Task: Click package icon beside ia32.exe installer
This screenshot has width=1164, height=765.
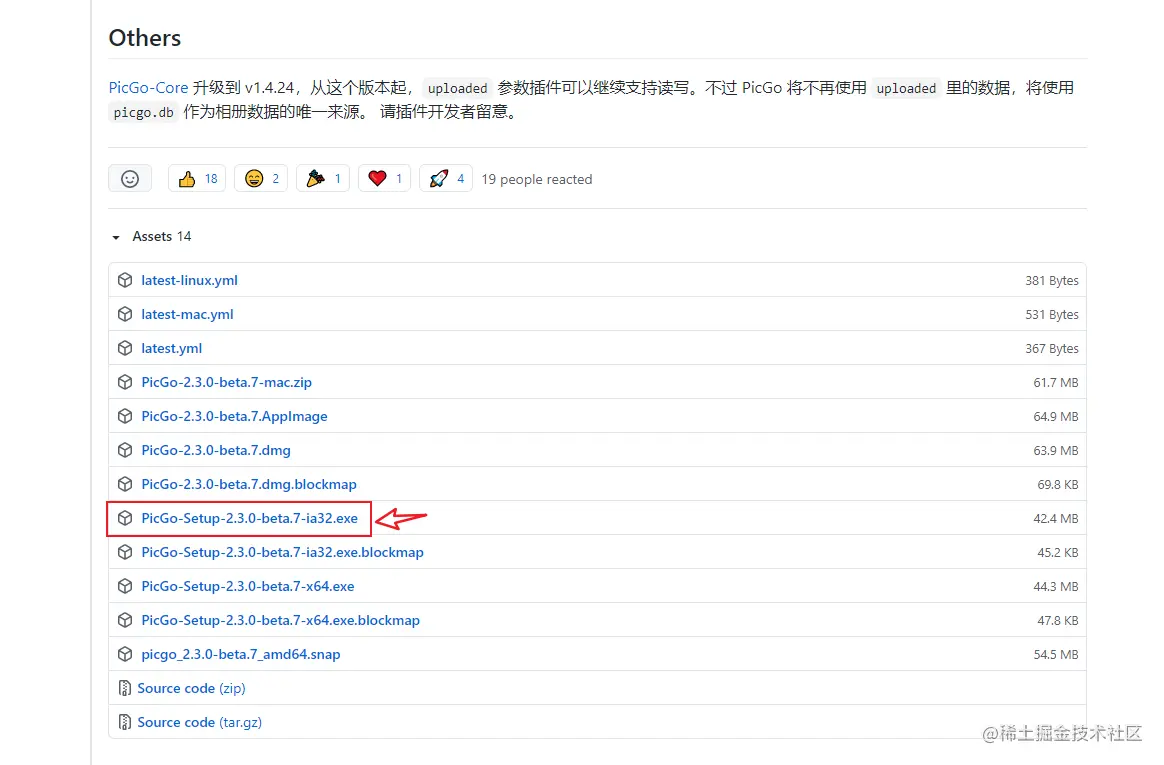Action: click(x=125, y=519)
